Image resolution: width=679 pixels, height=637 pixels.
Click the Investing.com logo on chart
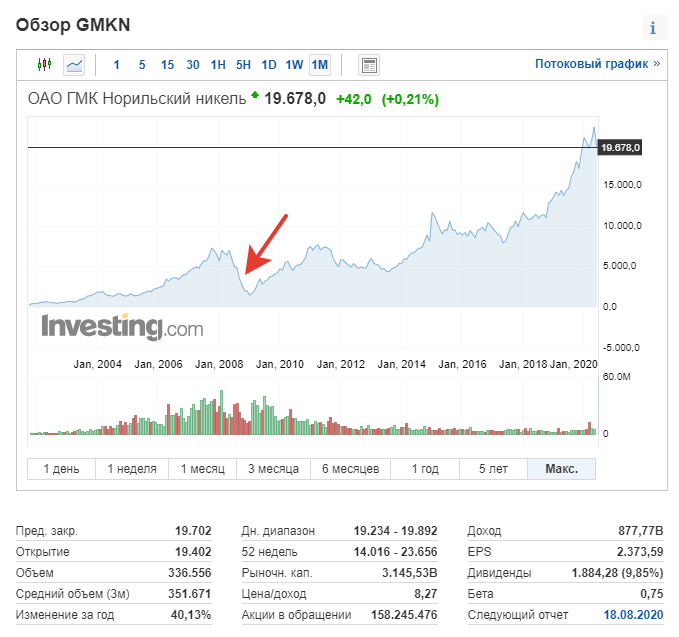point(121,327)
